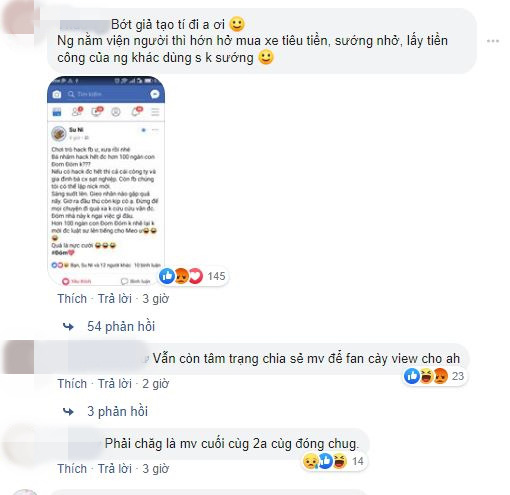Open the 145 reactions count list
510x495 pixels.
(x=216, y=276)
